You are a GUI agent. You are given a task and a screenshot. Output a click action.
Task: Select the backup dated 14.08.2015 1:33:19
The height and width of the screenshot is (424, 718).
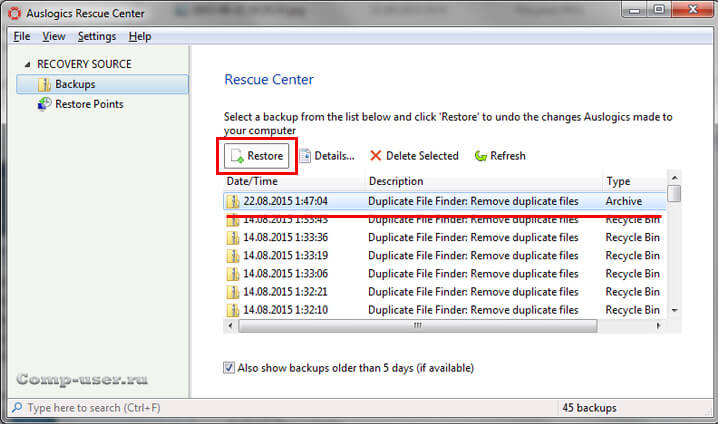445,255
